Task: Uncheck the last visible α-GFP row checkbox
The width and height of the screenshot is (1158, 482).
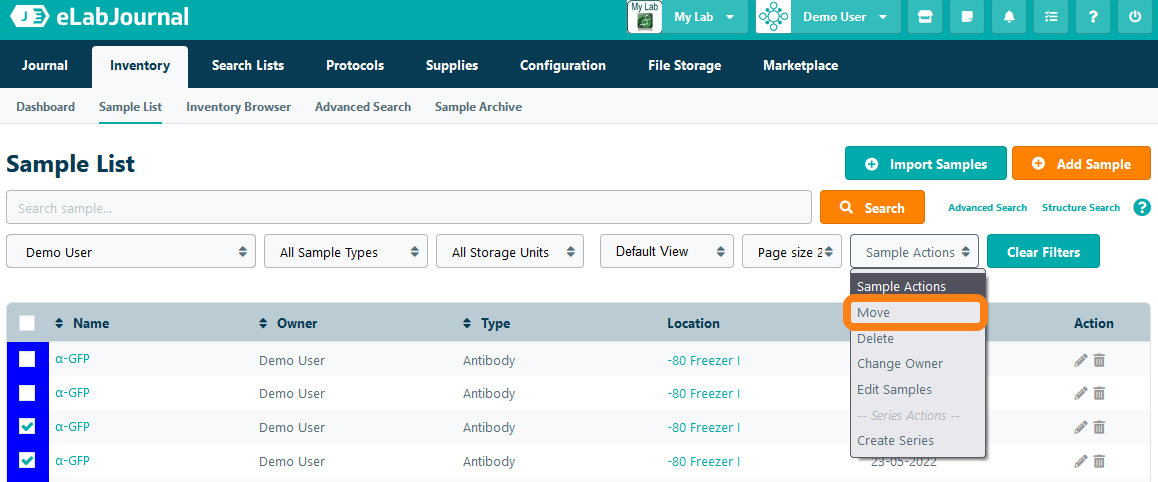Action: (x=27, y=461)
